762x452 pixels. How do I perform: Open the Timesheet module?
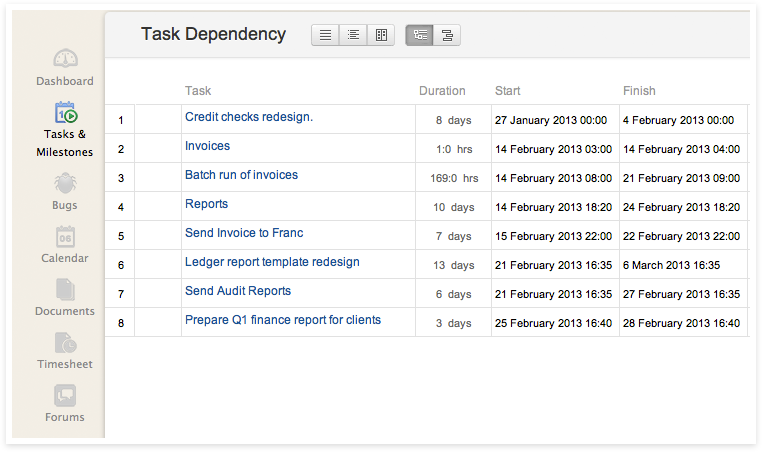pyautogui.click(x=65, y=352)
